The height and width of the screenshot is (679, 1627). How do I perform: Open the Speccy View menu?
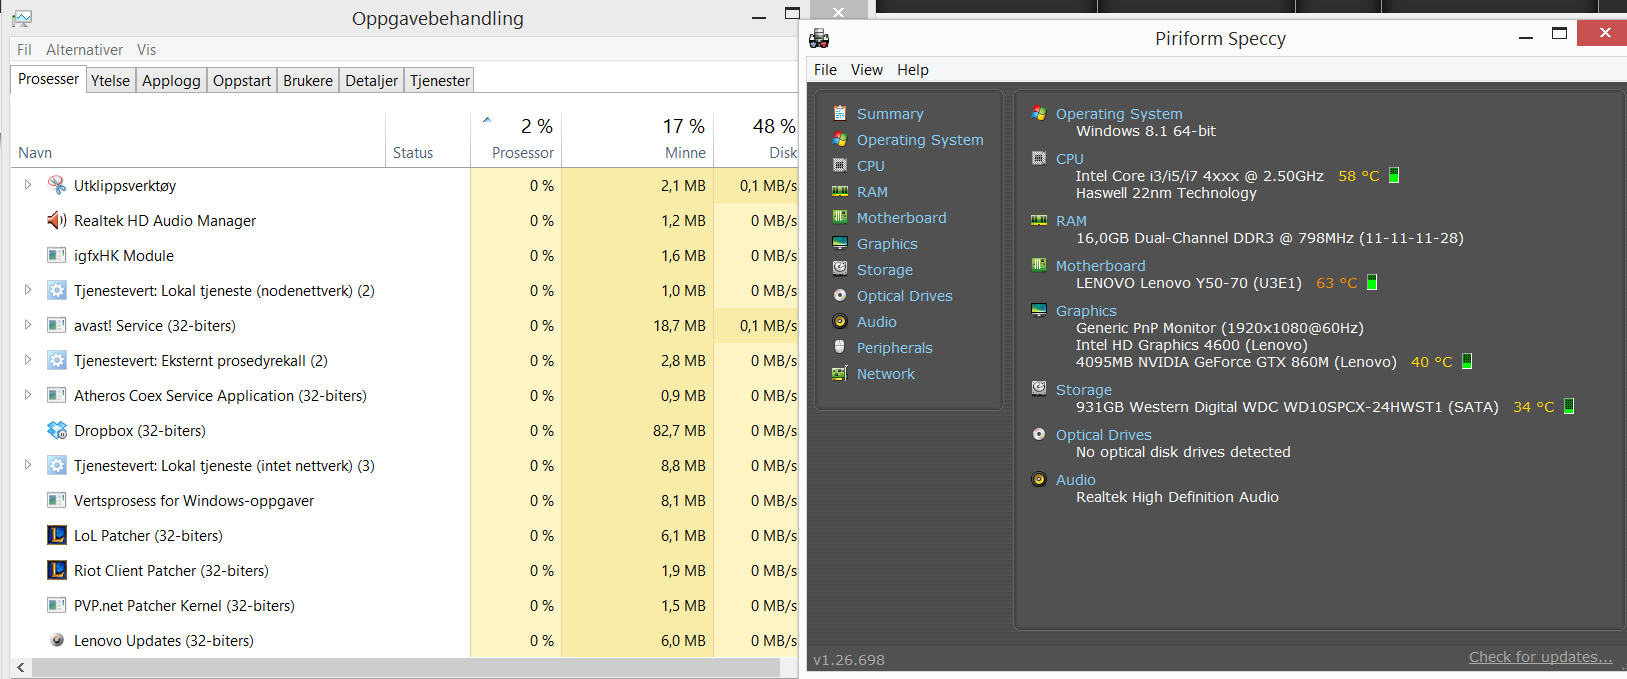point(867,70)
